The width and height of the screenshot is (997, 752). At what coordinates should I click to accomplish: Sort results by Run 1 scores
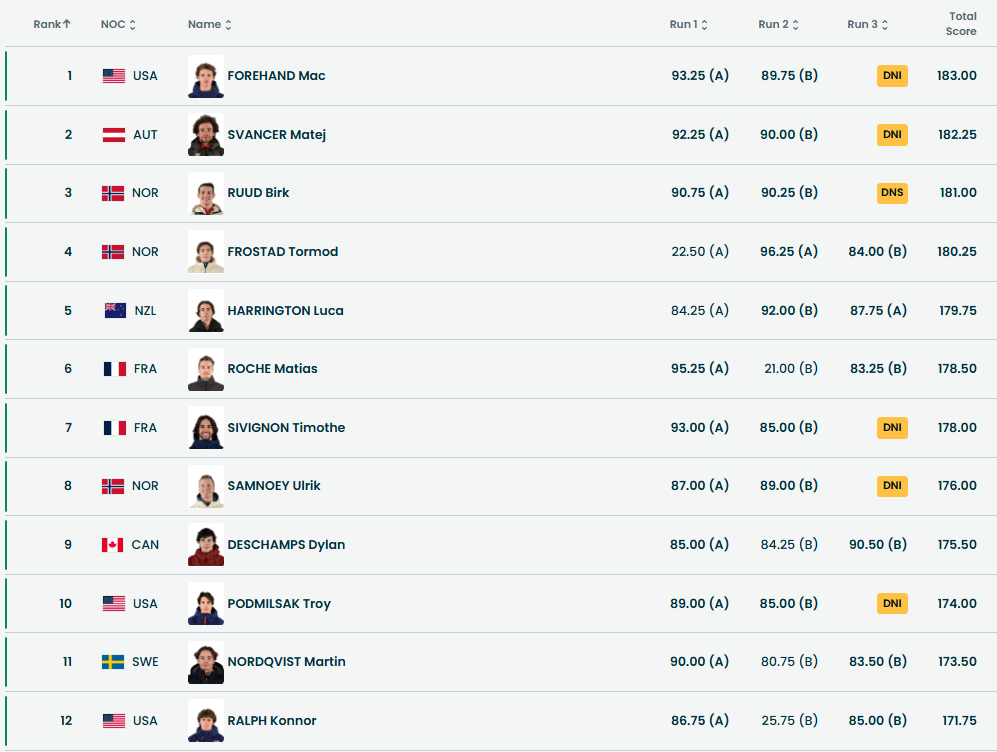click(x=689, y=24)
